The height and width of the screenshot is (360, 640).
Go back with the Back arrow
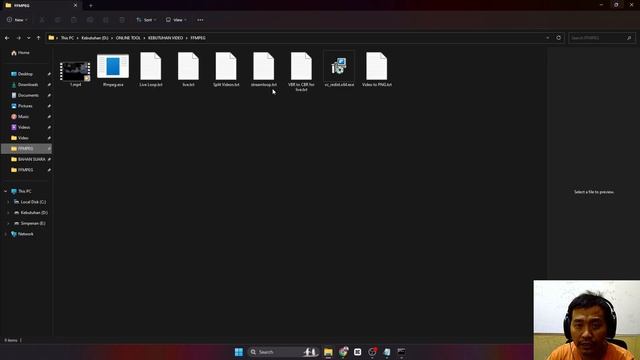point(7,38)
